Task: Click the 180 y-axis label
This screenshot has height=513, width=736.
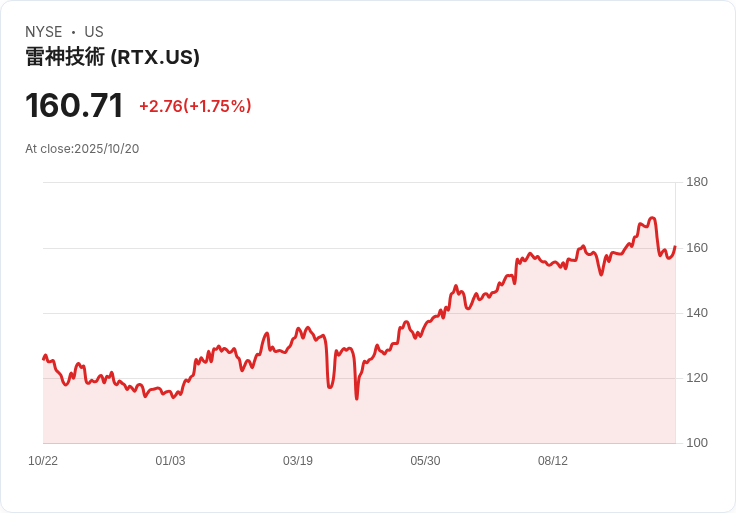Action: coord(697,182)
